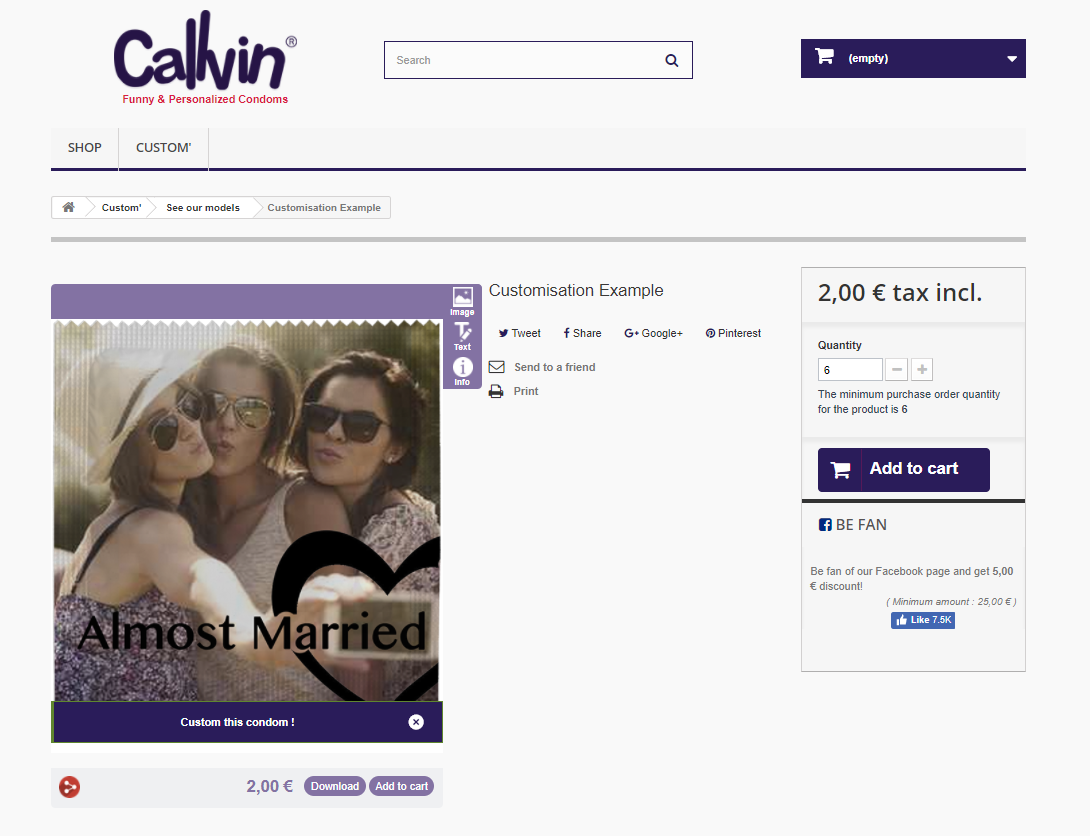This screenshot has height=836, width=1090.
Task: Click the Print link
Action: pos(526,391)
